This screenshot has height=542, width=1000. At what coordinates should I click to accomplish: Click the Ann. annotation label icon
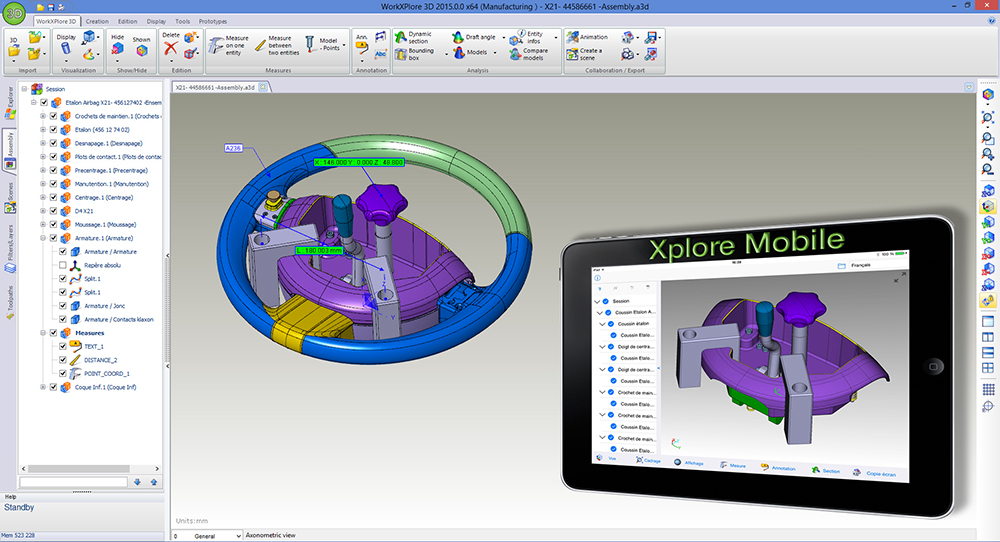click(x=362, y=46)
